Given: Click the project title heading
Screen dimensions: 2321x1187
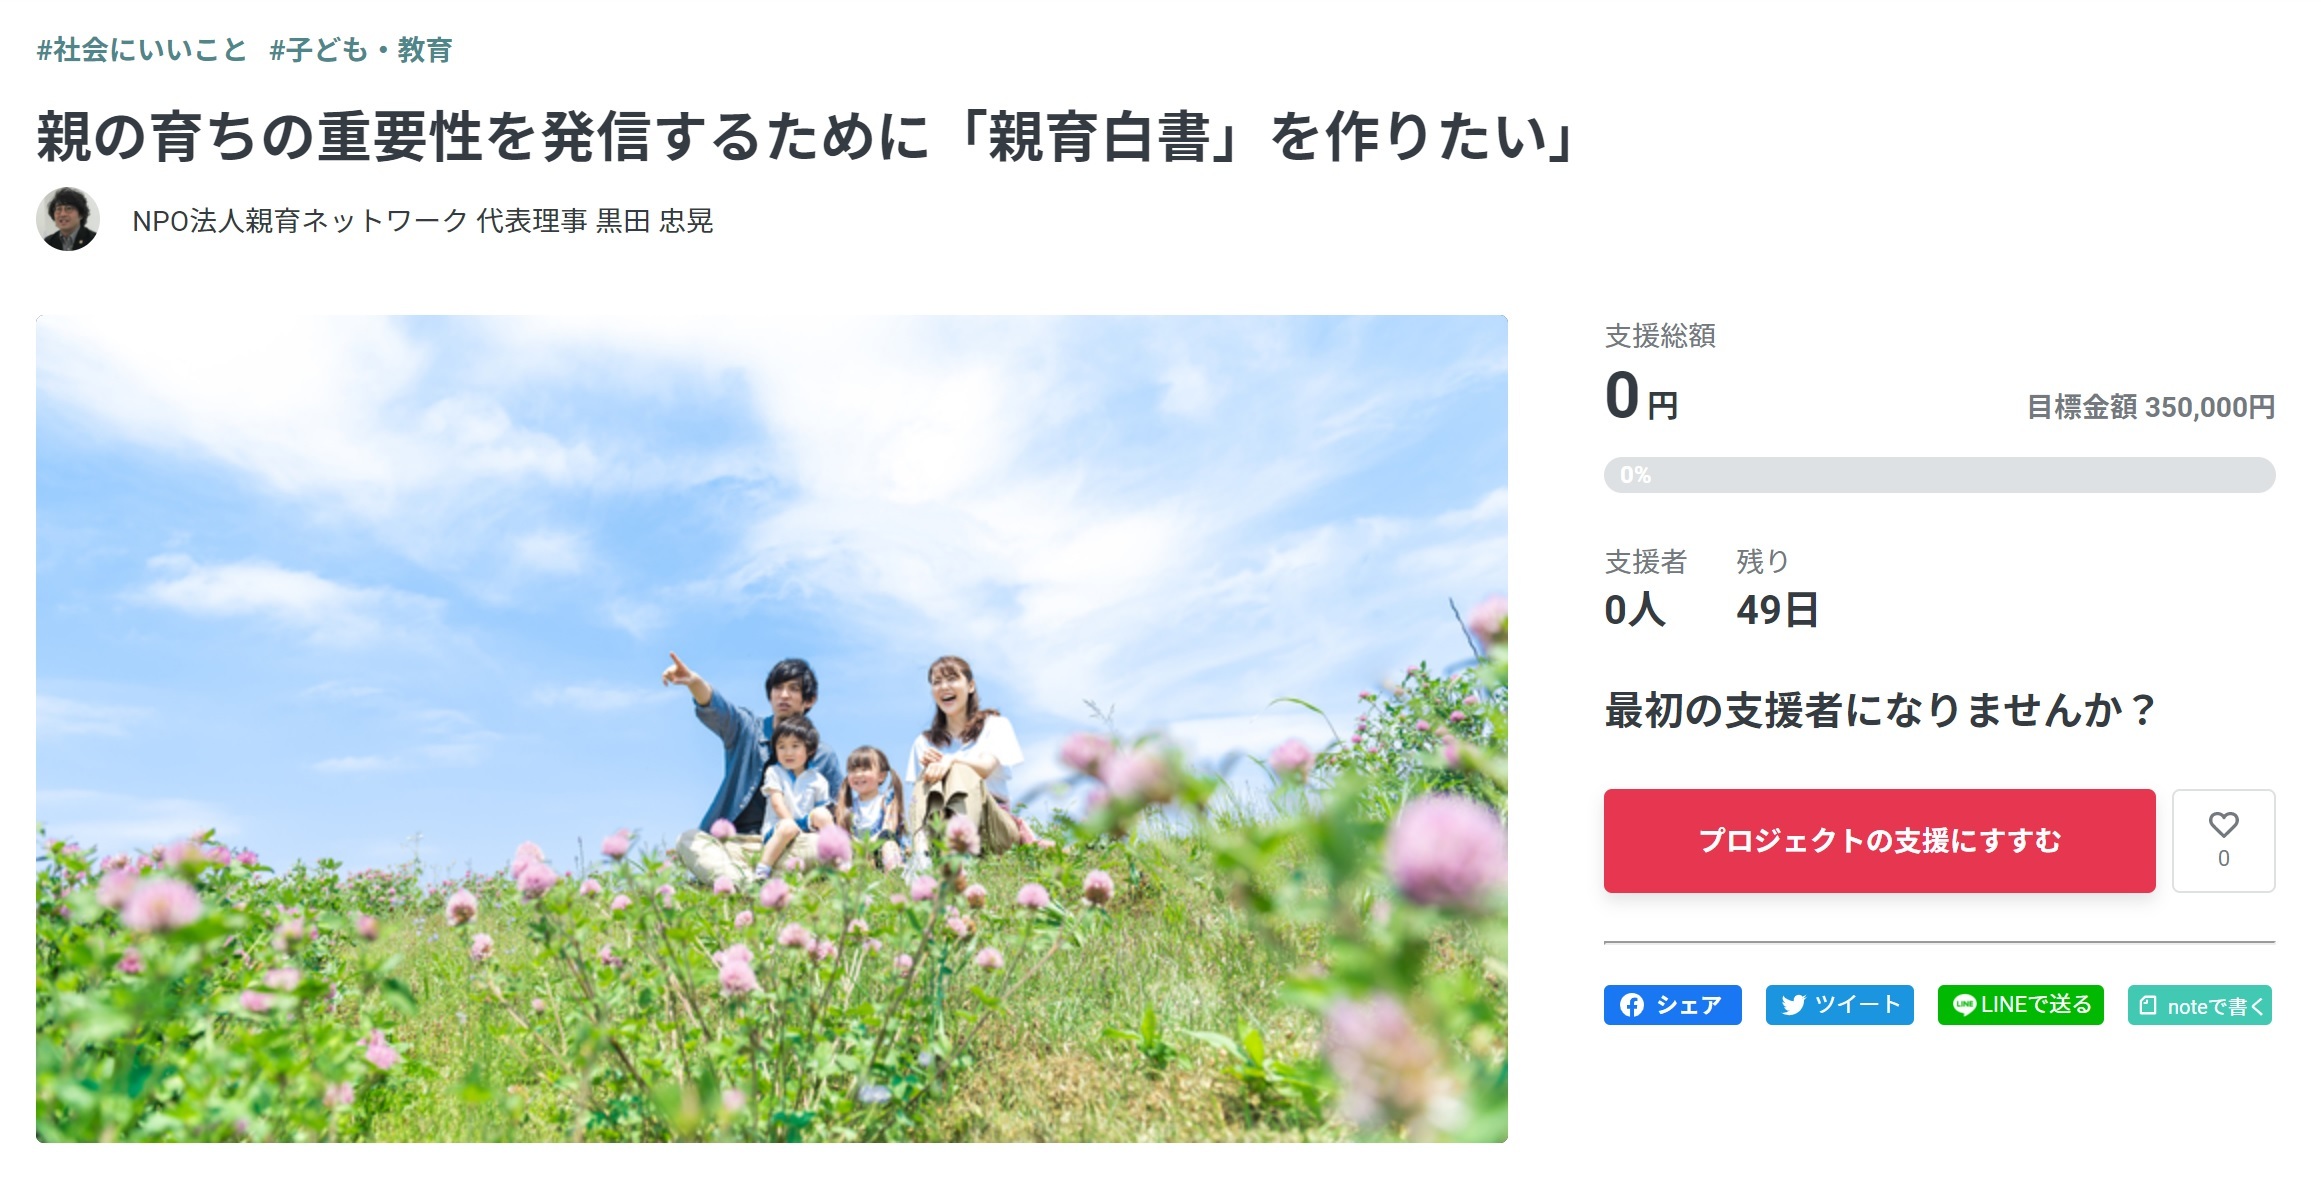Looking at the screenshot, I should click(x=806, y=136).
